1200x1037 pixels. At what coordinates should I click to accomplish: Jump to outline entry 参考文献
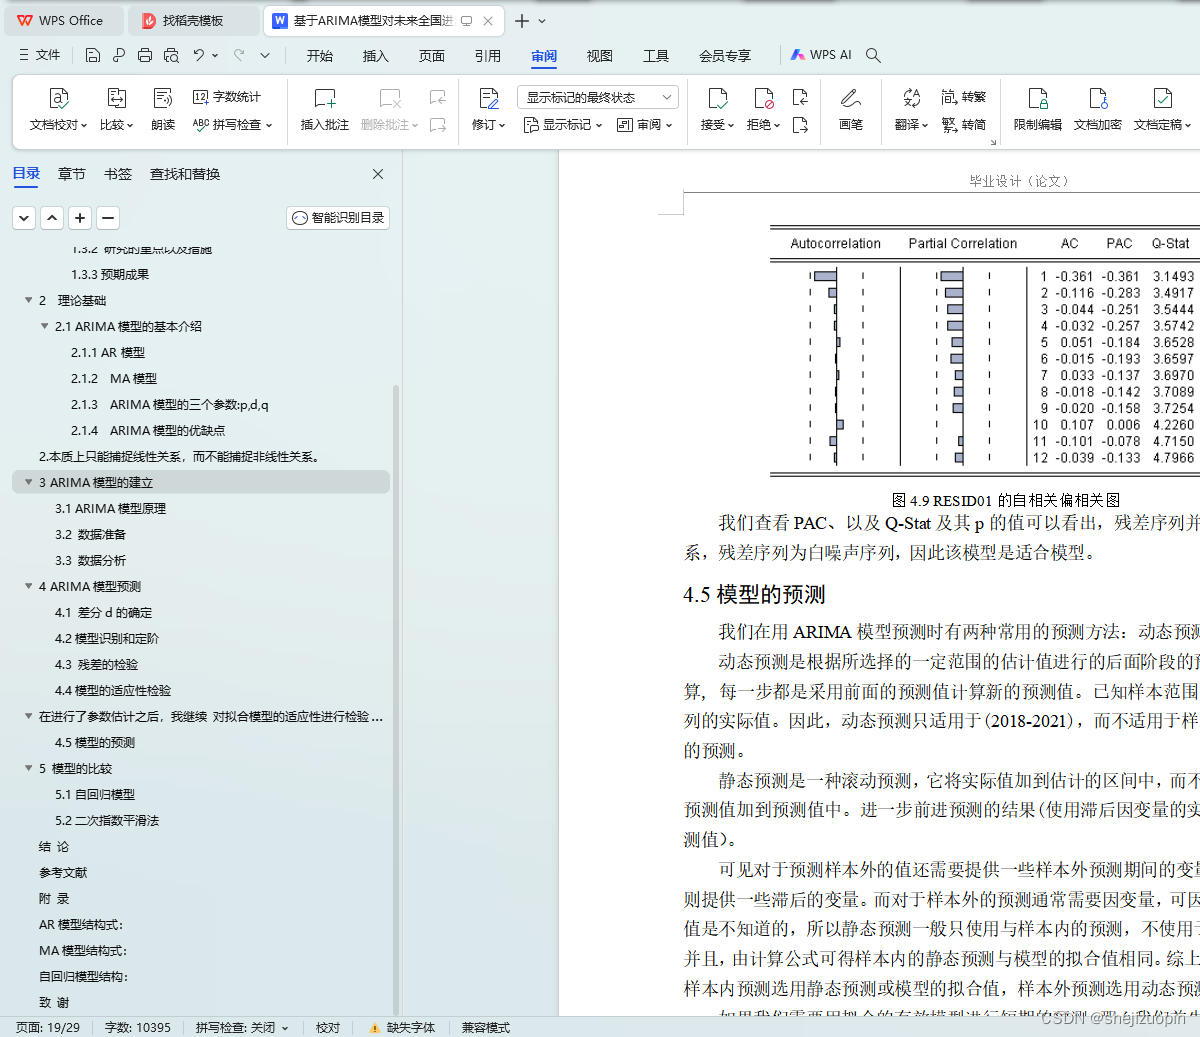[x=63, y=872]
